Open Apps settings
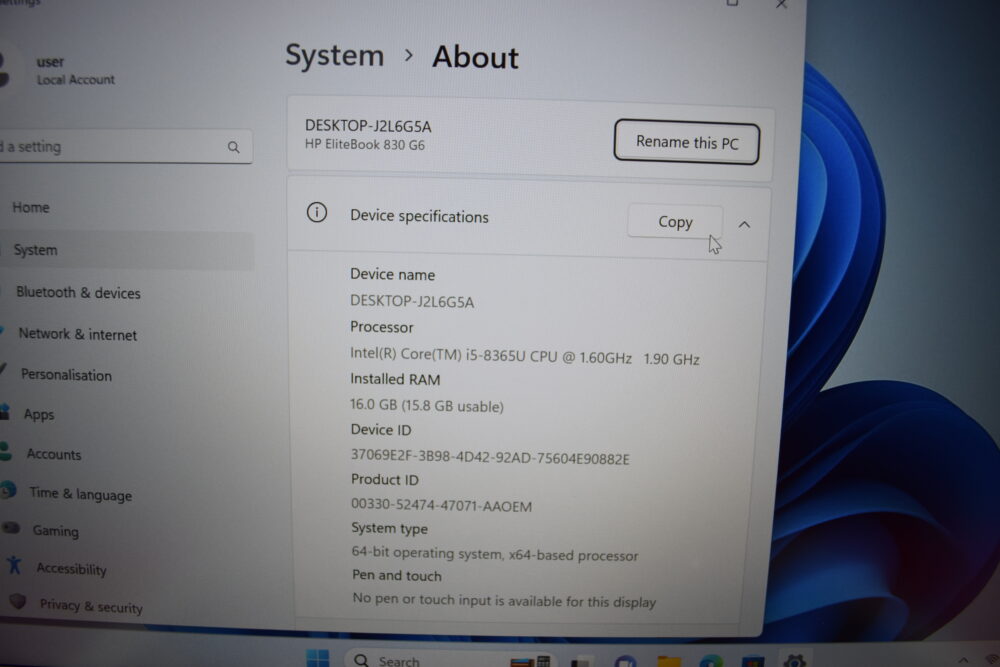1000x667 pixels. tap(39, 414)
